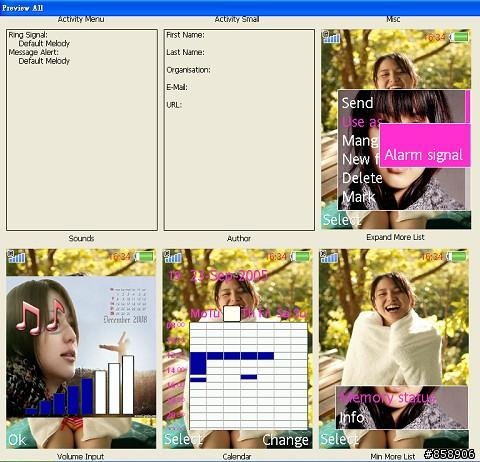
Task: Click battery icon in Expand More List
Action: click(459, 37)
